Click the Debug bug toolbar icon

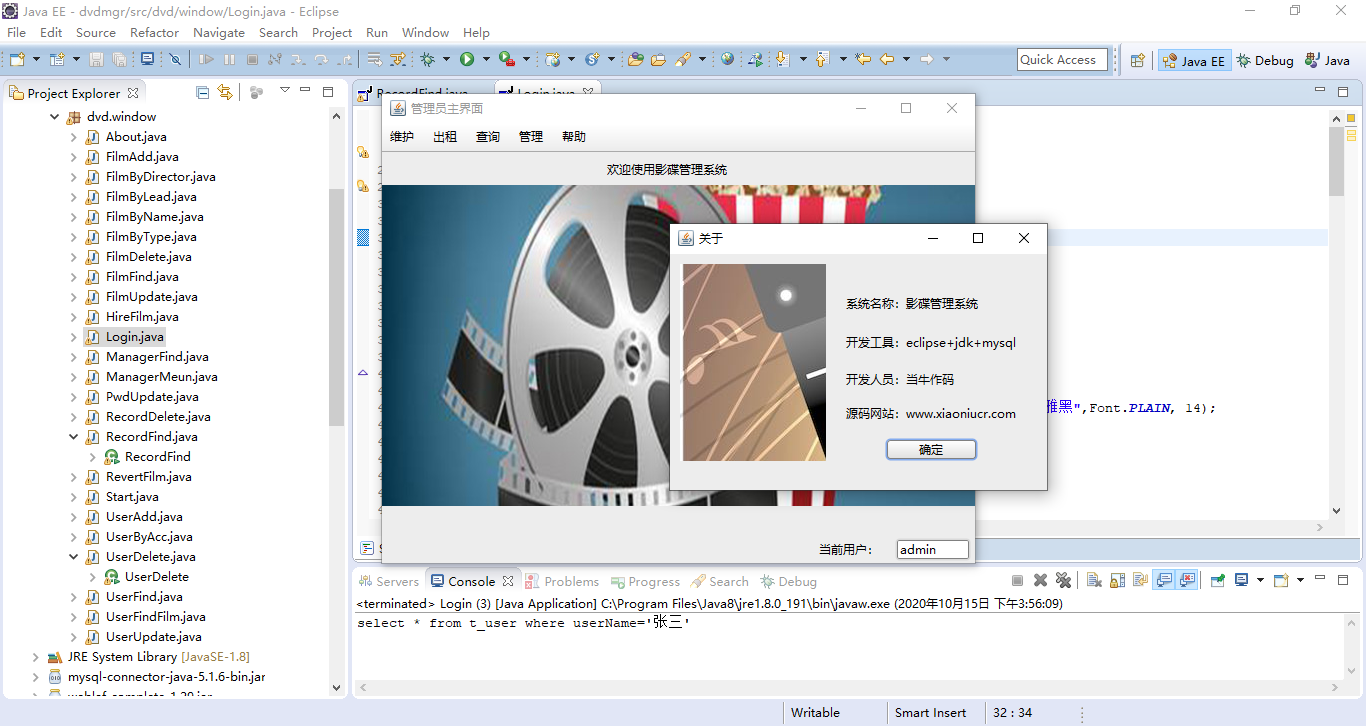(x=427, y=60)
